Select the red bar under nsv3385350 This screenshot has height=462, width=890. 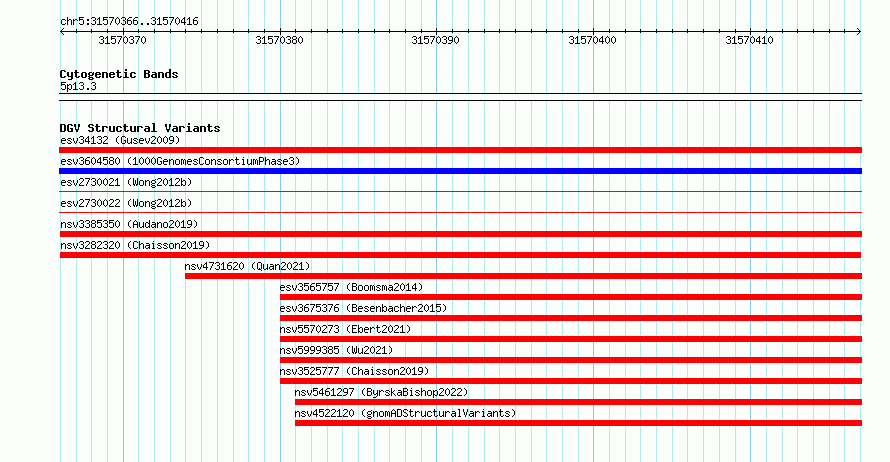click(460, 234)
